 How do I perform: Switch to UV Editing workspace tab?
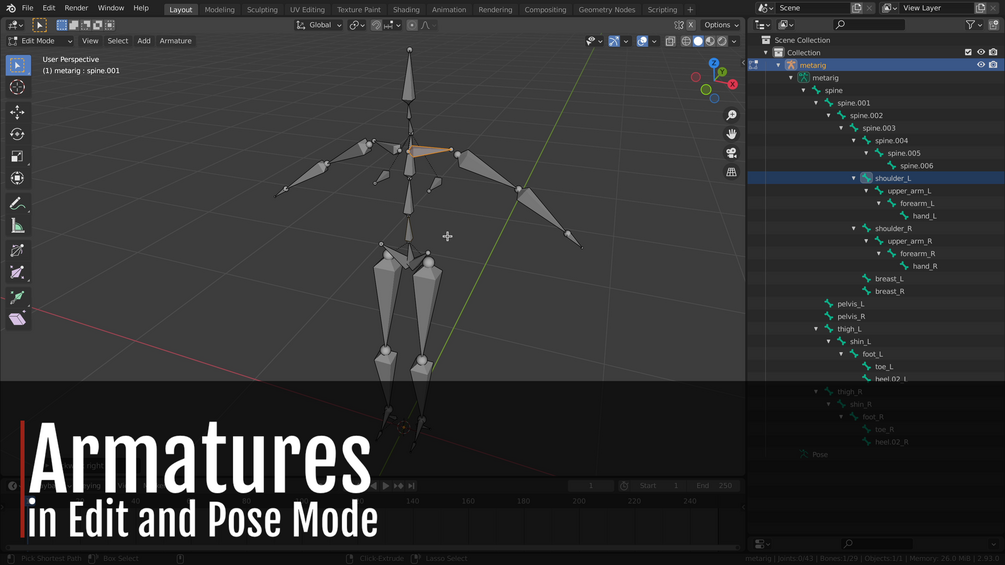click(307, 10)
